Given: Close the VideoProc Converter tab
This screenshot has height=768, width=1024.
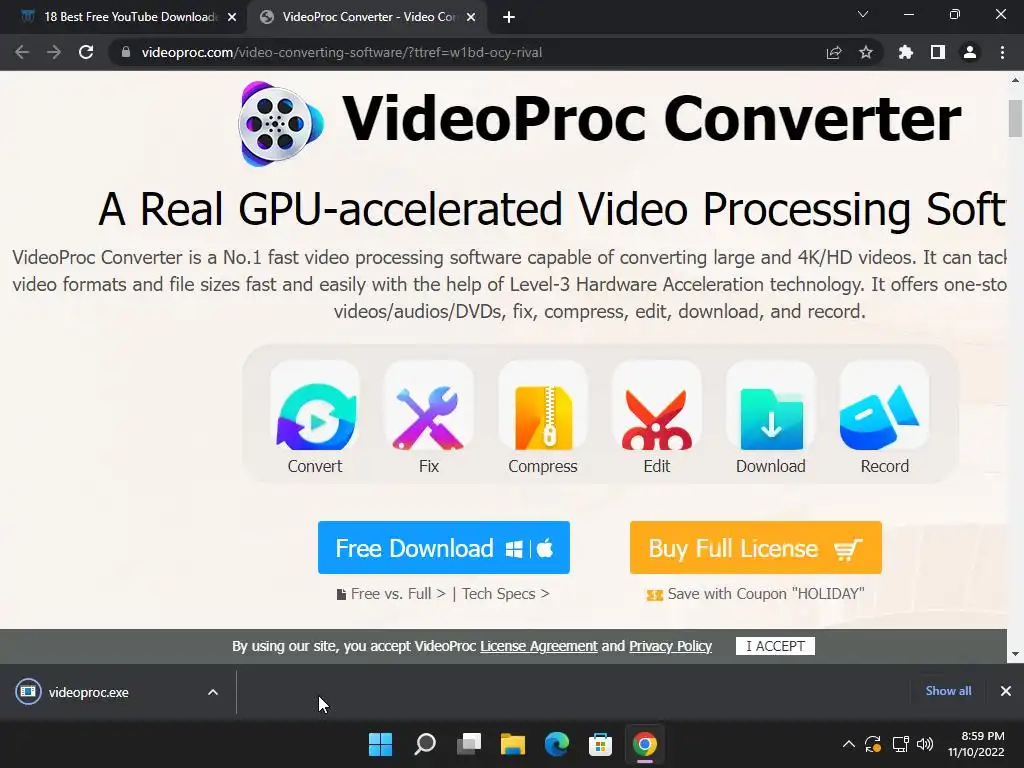Looking at the screenshot, I should (471, 18).
